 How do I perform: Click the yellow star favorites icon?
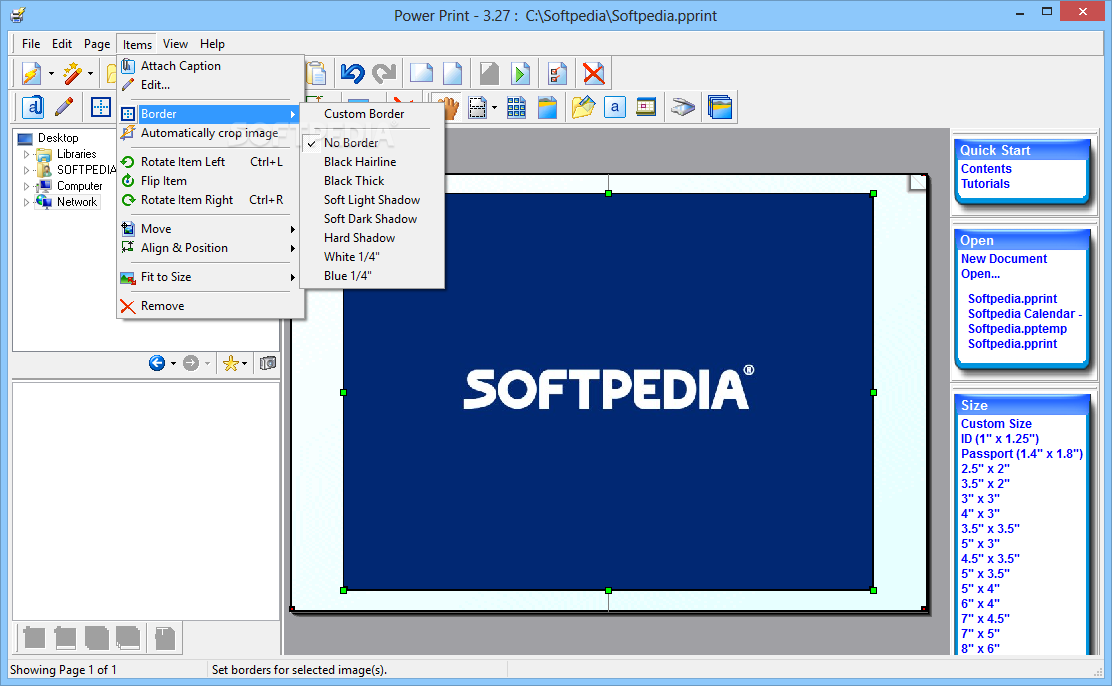coord(230,363)
